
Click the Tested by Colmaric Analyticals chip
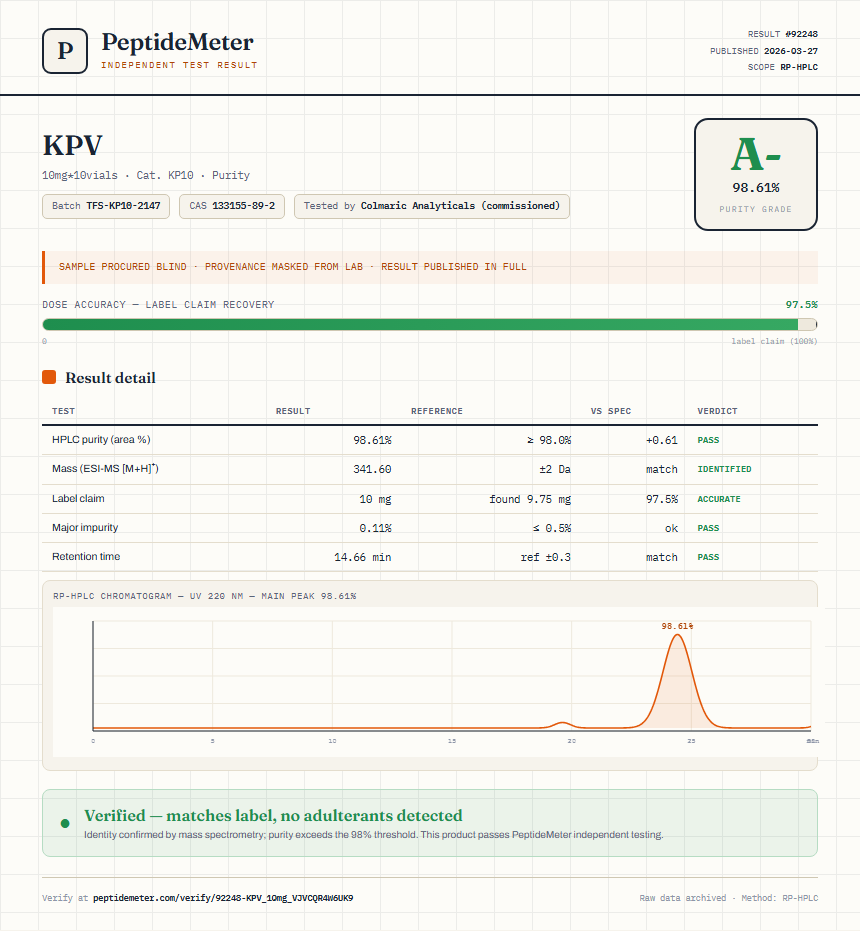[432, 206]
